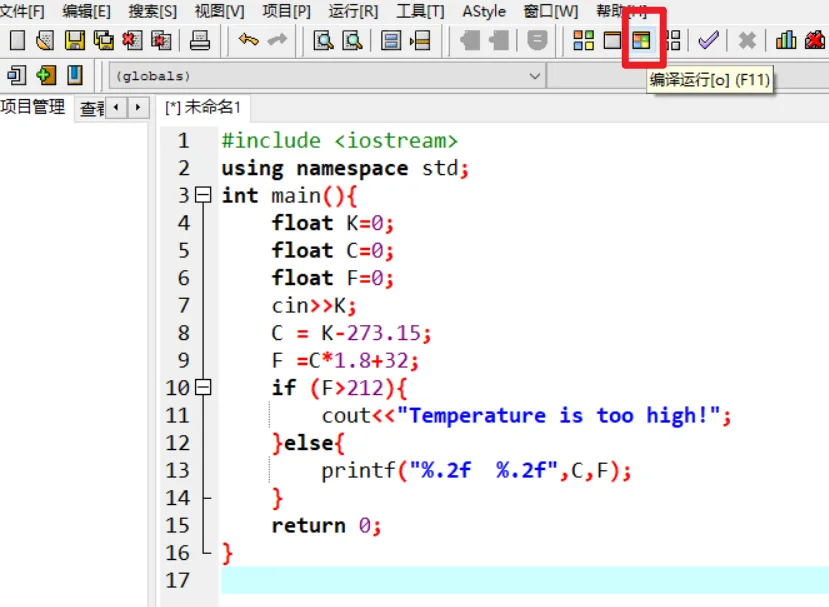Click the 'float K=0;' line
Screen dimensions: 829x607
click(333, 223)
